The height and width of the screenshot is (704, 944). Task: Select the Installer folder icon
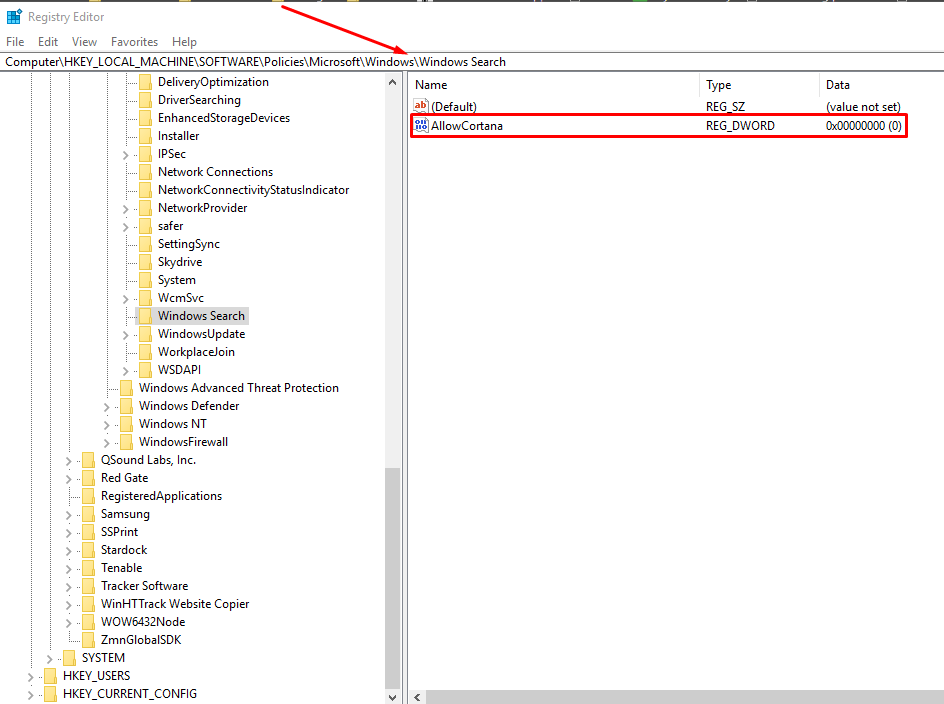(145, 136)
